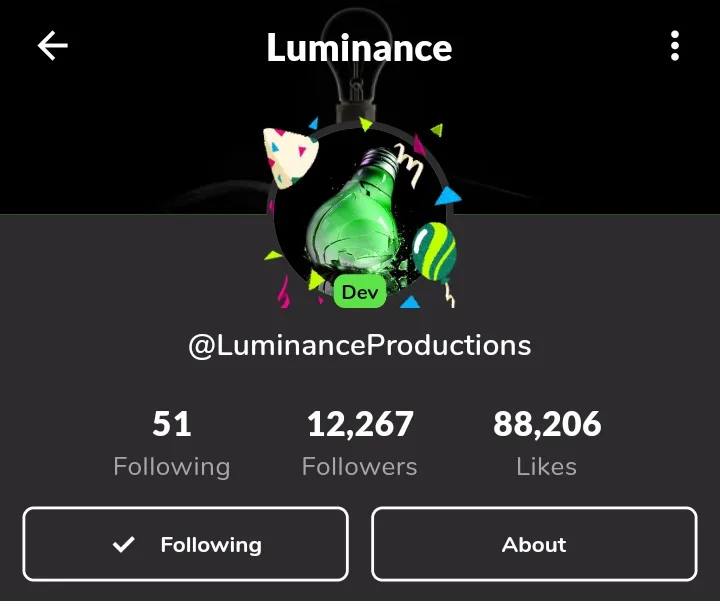
Task: Select the @LuminanceProductions username
Action: coord(360,345)
